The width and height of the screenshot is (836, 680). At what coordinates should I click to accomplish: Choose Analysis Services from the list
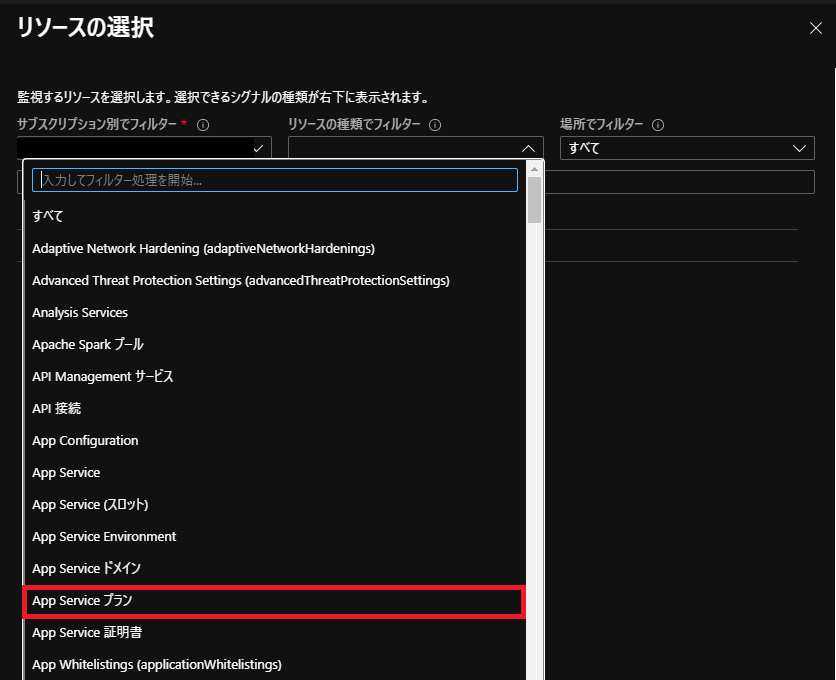tap(275, 313)
